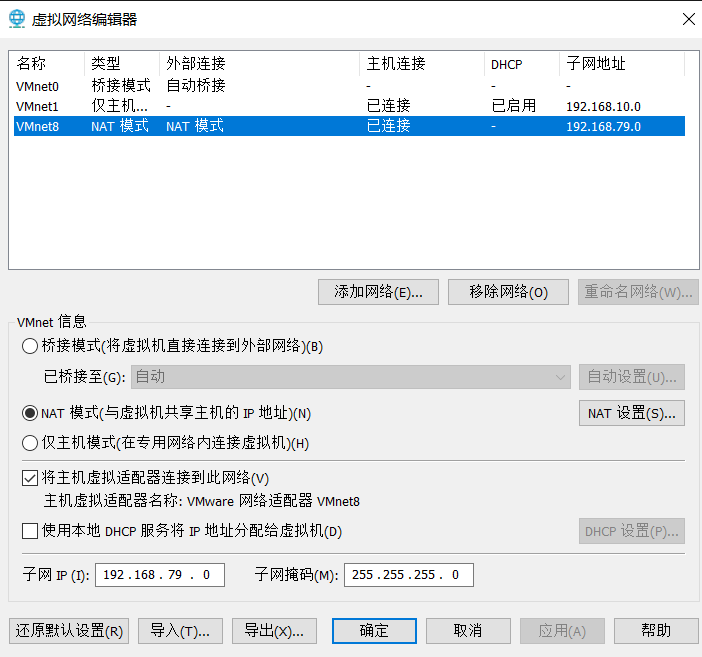702x657 pixels.
Task: Select 仅主机模式 radio button
Action: tap(30, 443)
